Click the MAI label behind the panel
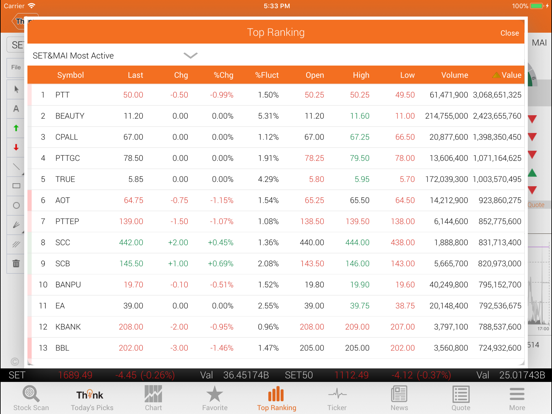This screenshot has width=552, height=414. (x=539, y=43)
